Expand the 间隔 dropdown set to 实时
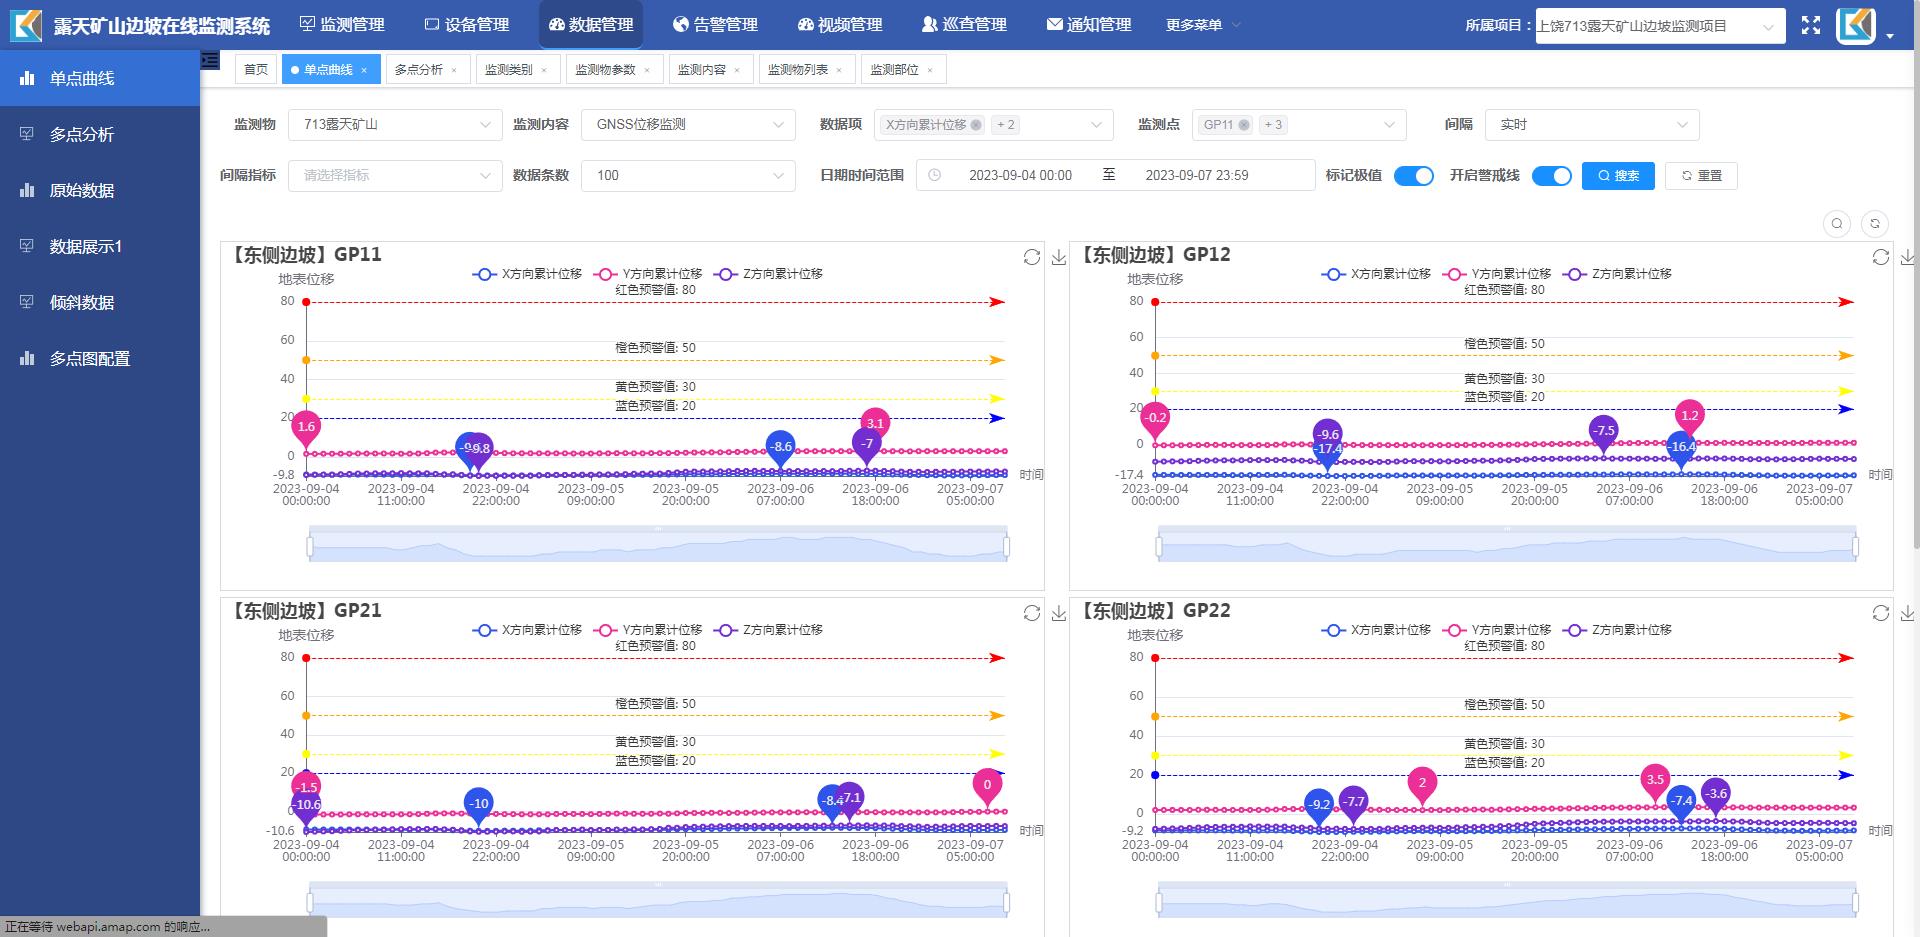The image size is (1920, 937). tap(1591, 125)
